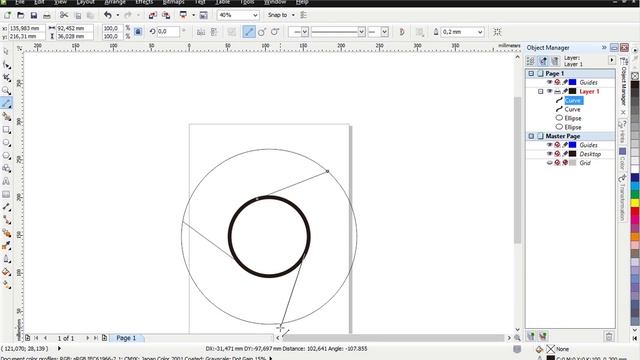This screenshot has width=640, height=360.
Task: Click the New Layer button in Object Manager
Action: click(530, 336)
